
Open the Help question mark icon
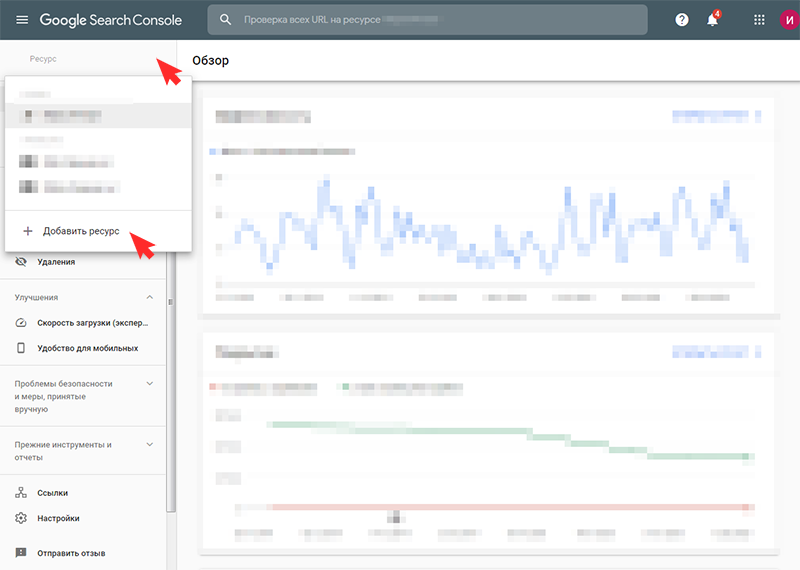pyautogui.click(x=682, y=20)
